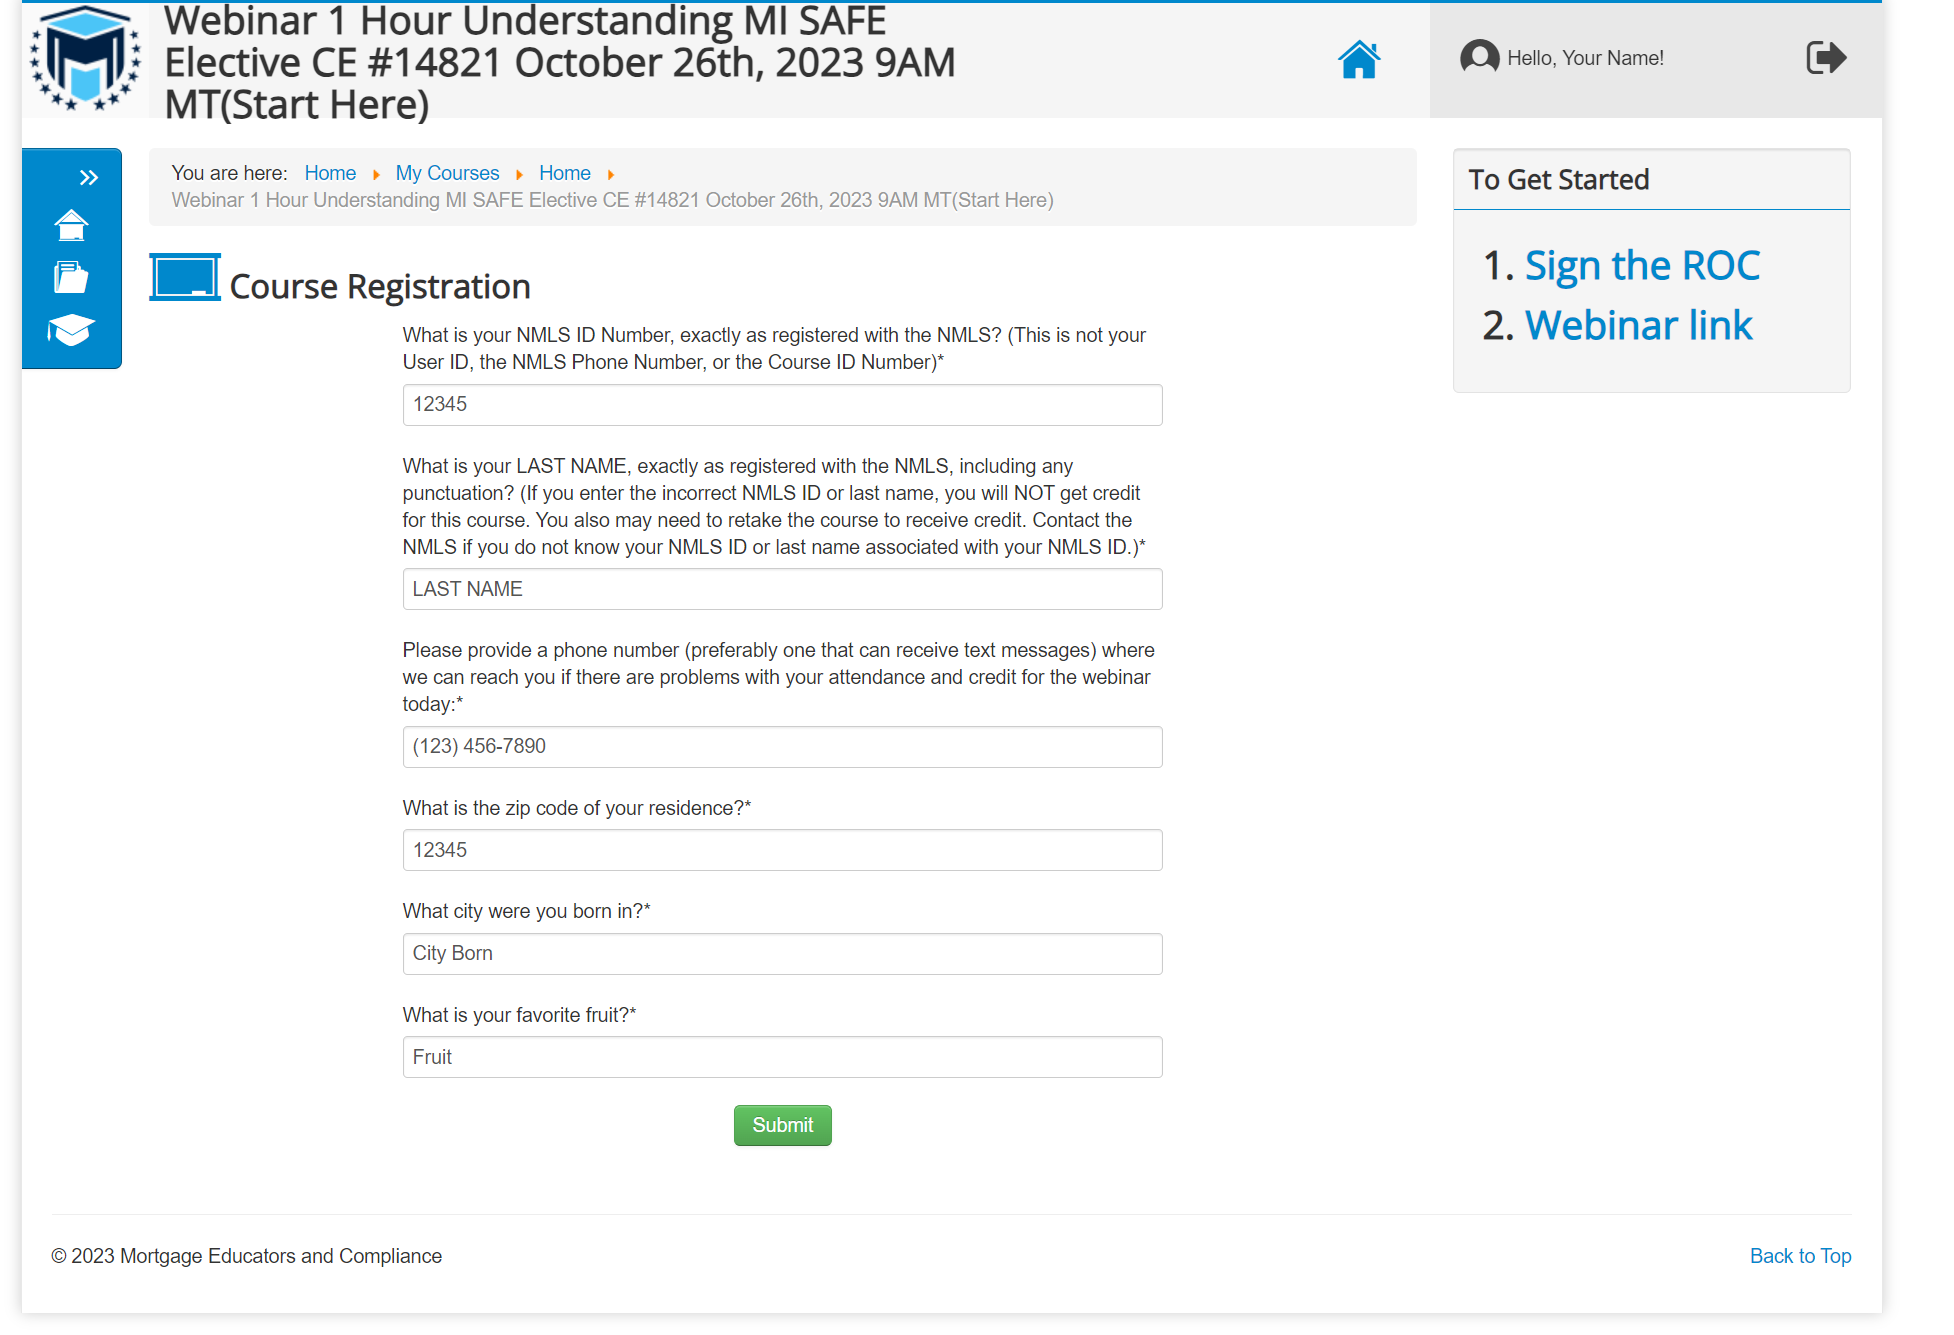Focus the favorite fruit input field
This screenshot has height=1335, width=1954.
pos(782,1057)
